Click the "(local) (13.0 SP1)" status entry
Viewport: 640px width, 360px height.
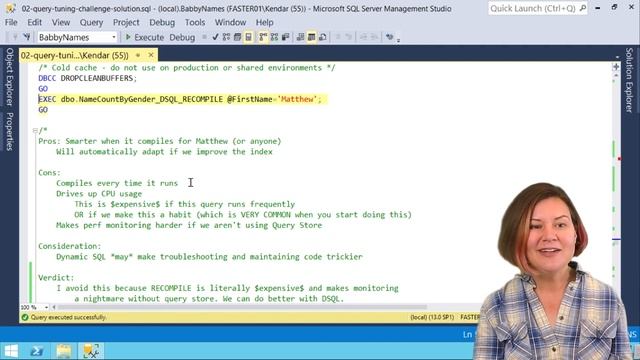(x=432, y=317)
